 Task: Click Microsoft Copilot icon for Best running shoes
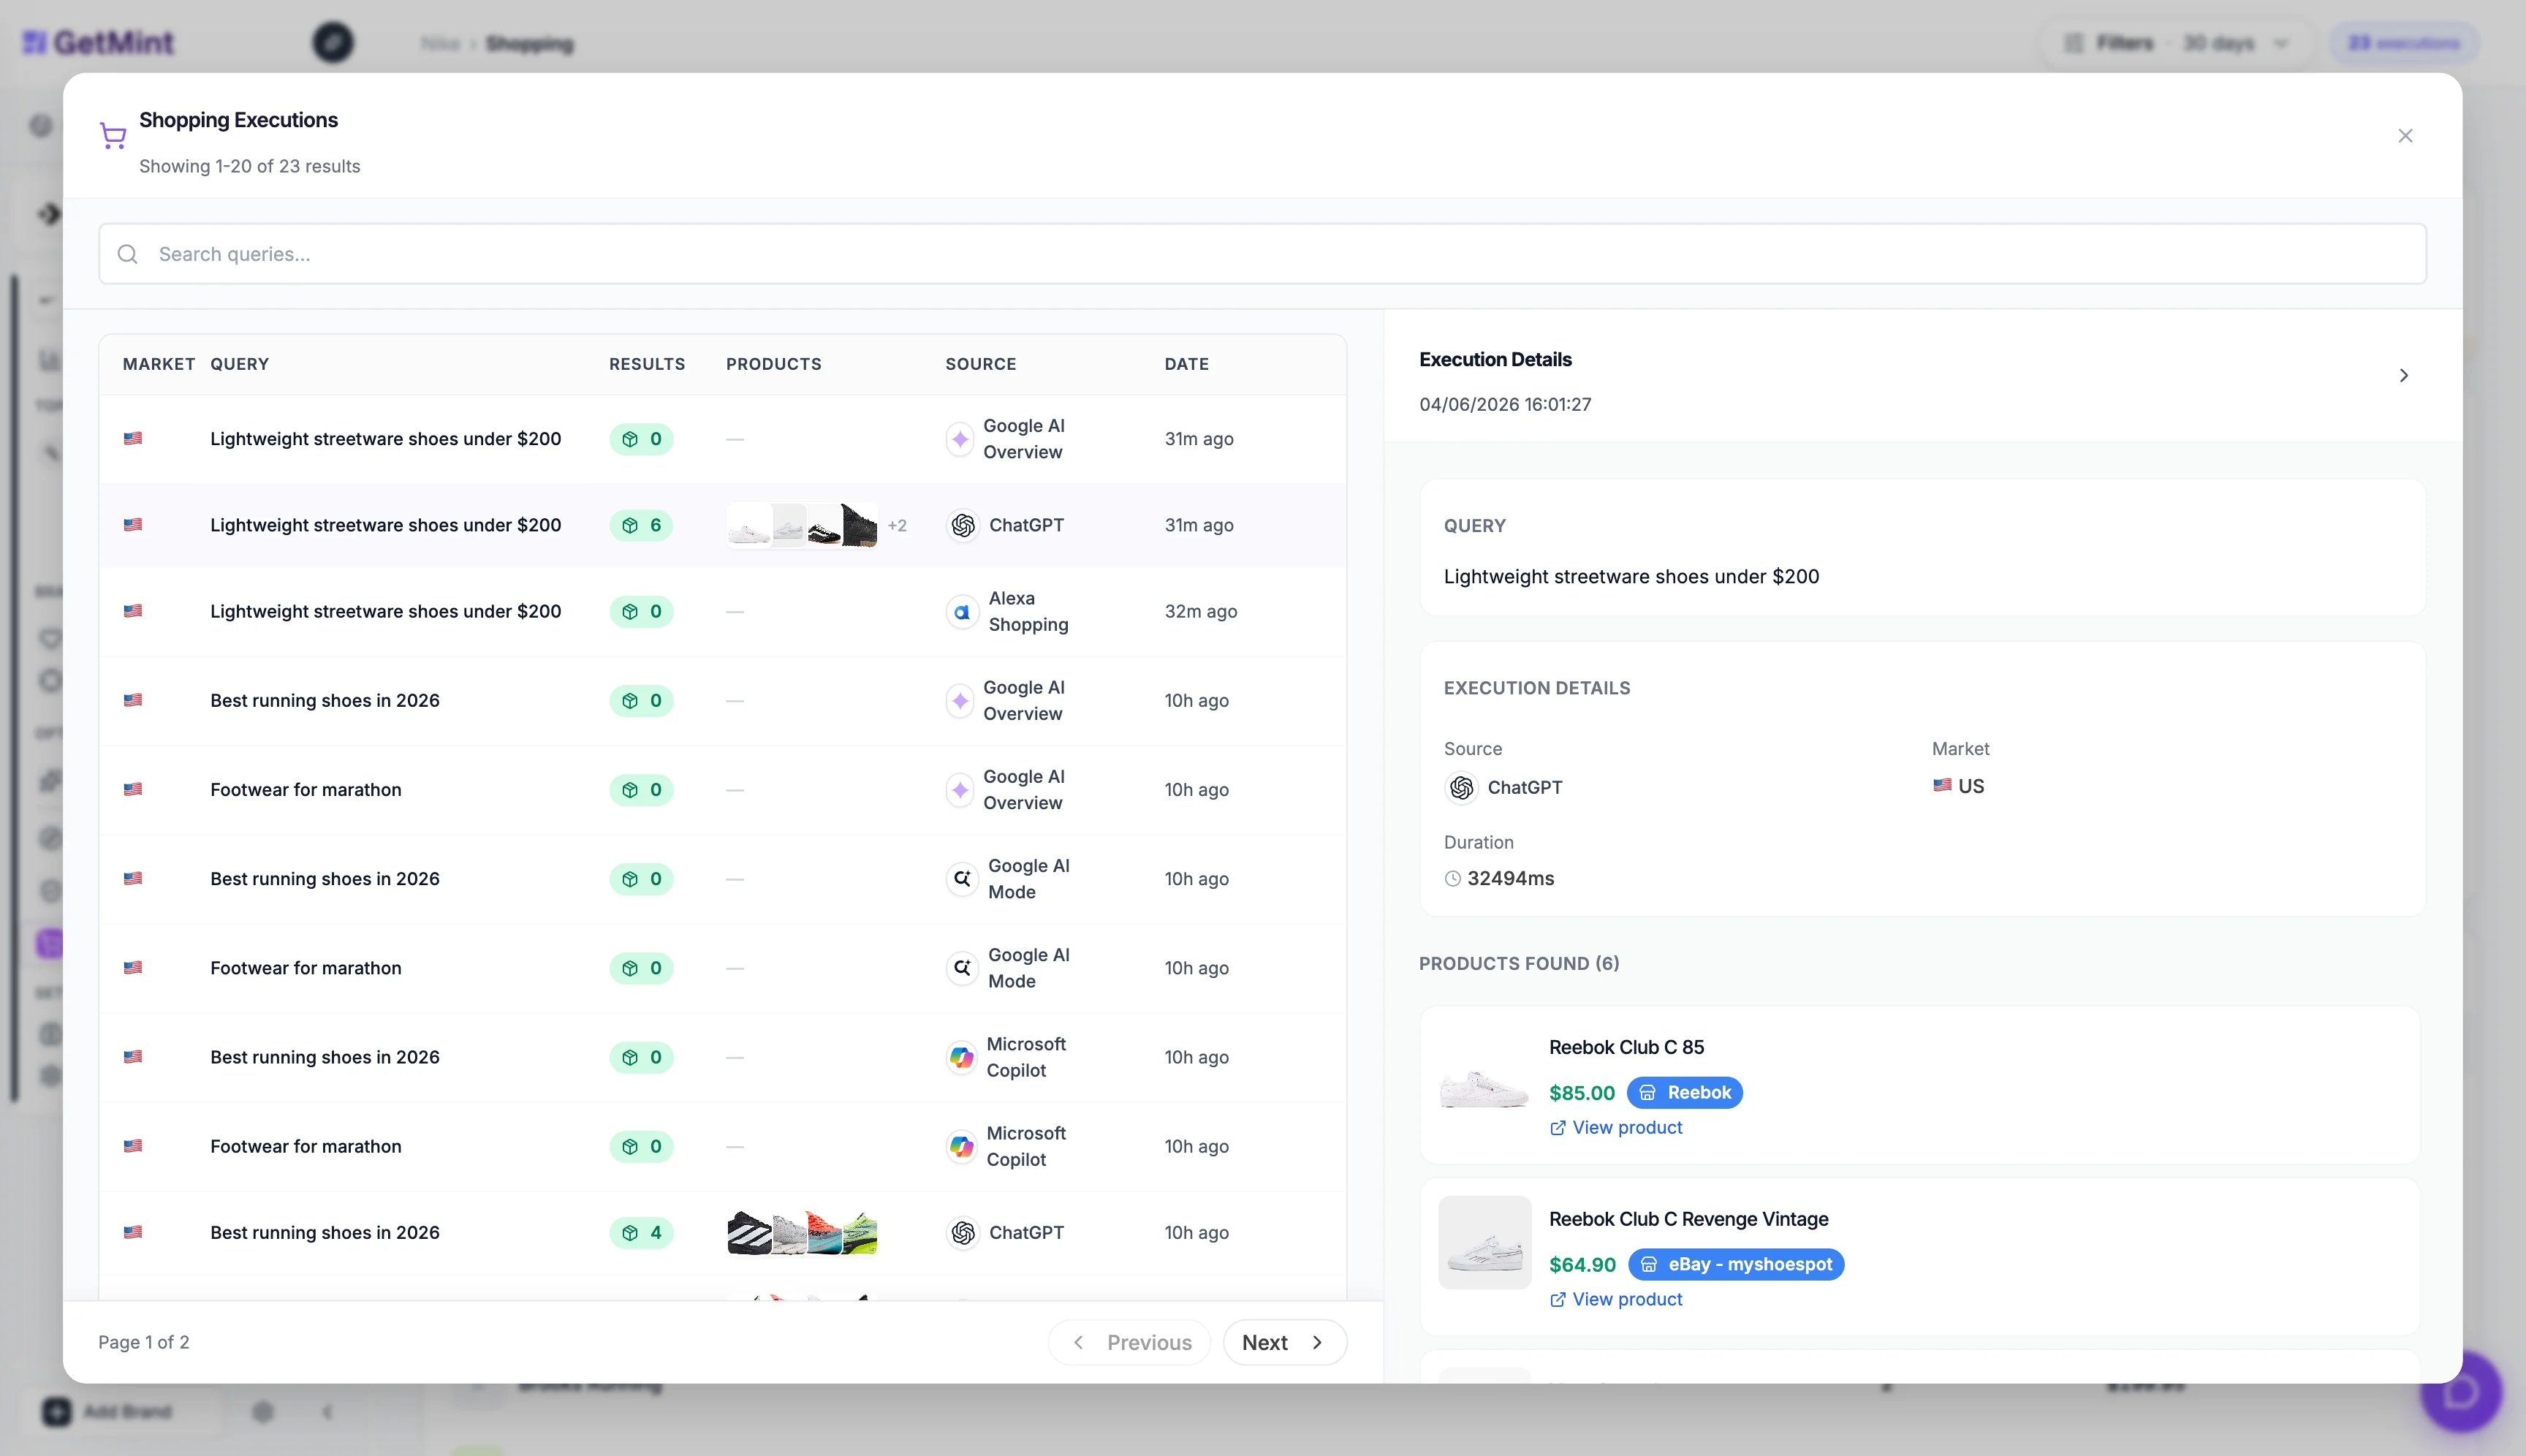[x=962, y=1057]
